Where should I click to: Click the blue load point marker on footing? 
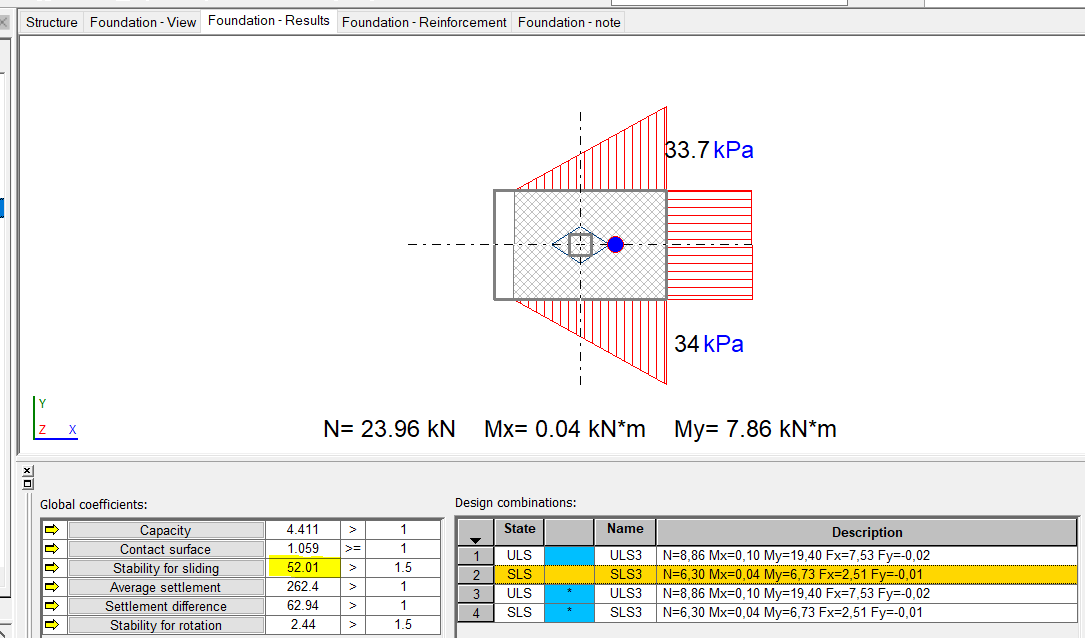(x=615, y=244)
